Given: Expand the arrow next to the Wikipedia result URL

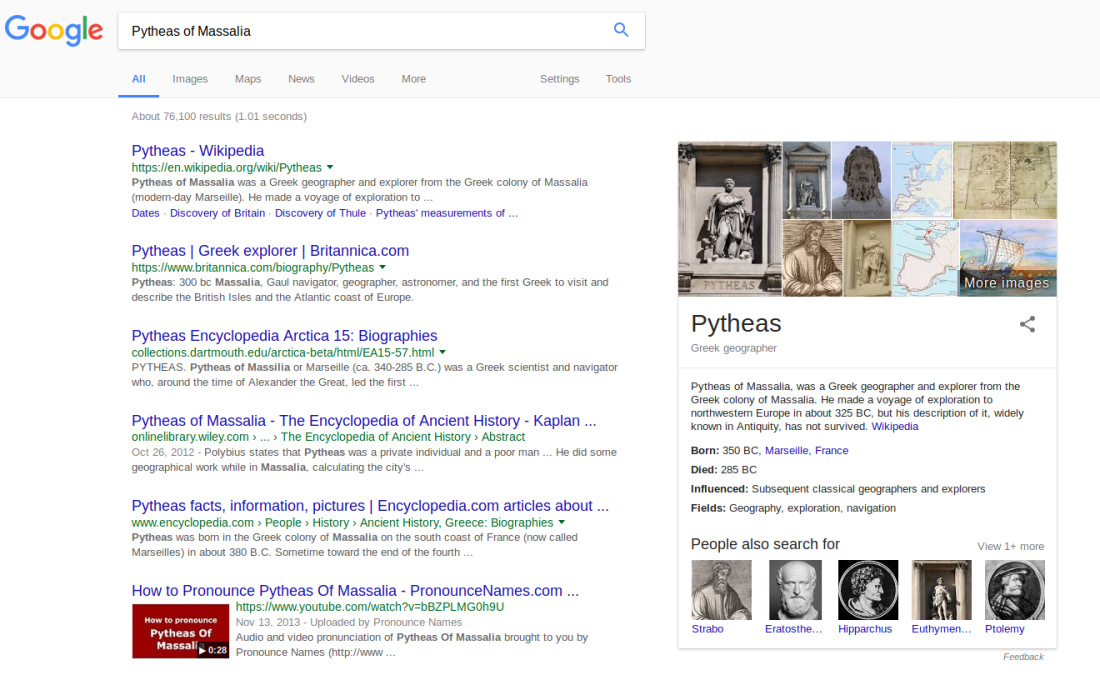Looking at the screenshot, I should pos(332,168).
